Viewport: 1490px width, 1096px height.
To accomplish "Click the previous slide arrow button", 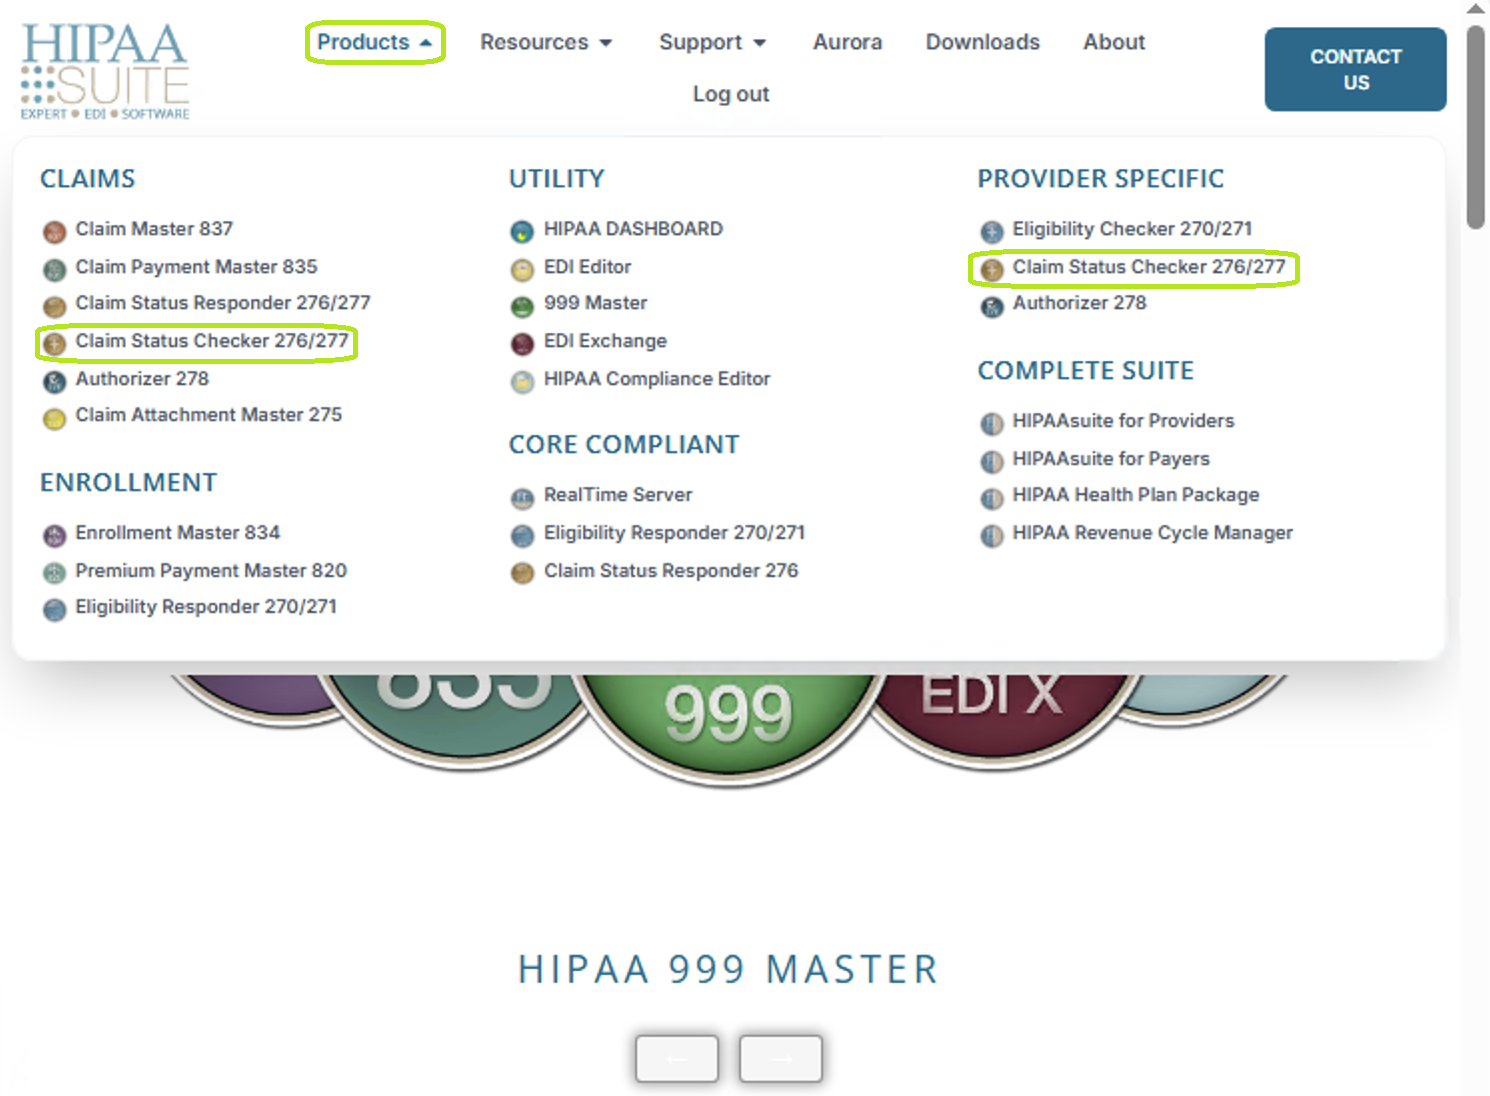I will (x=677, y=1059).
